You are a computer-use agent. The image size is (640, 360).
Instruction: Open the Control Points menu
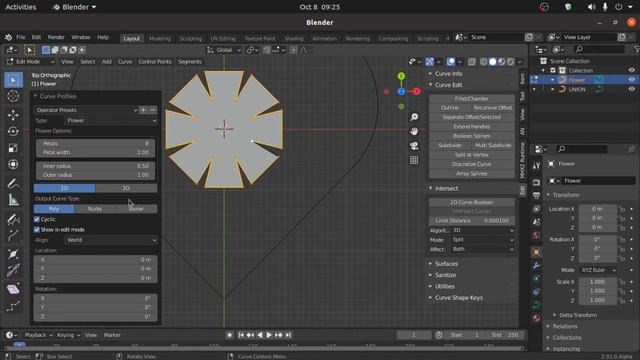155,62
